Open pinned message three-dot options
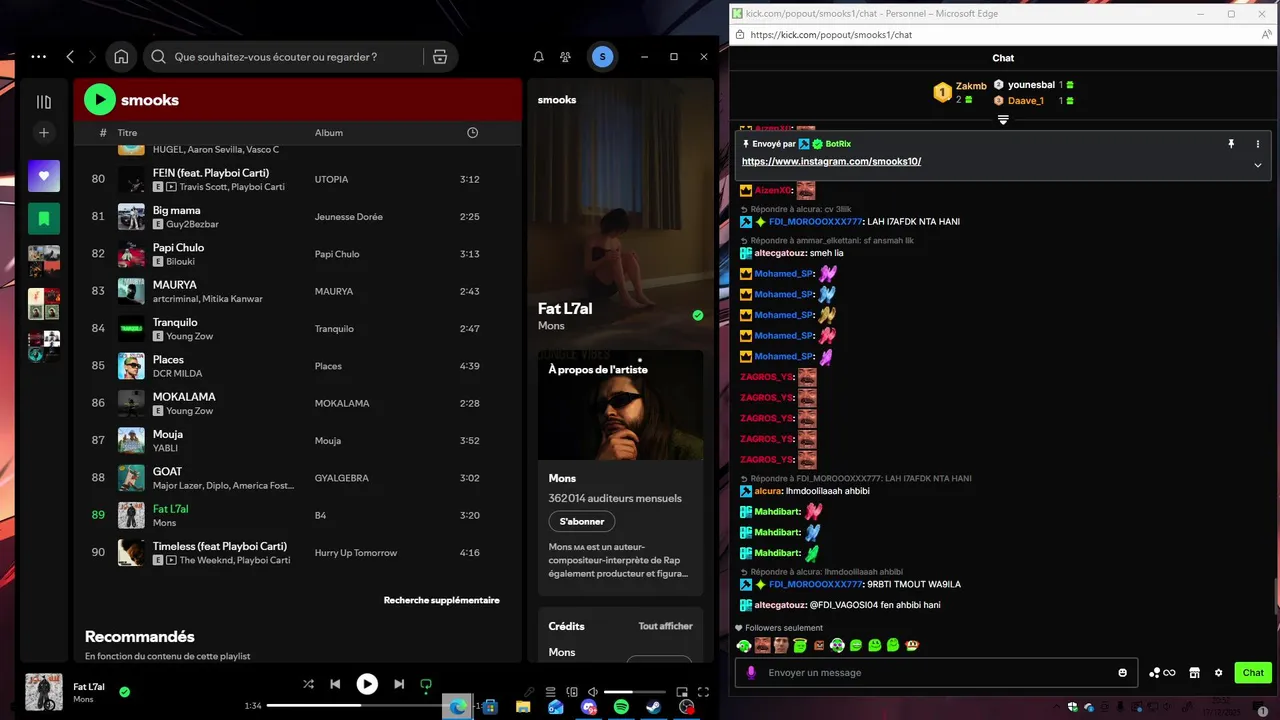 click(1258, 144)
